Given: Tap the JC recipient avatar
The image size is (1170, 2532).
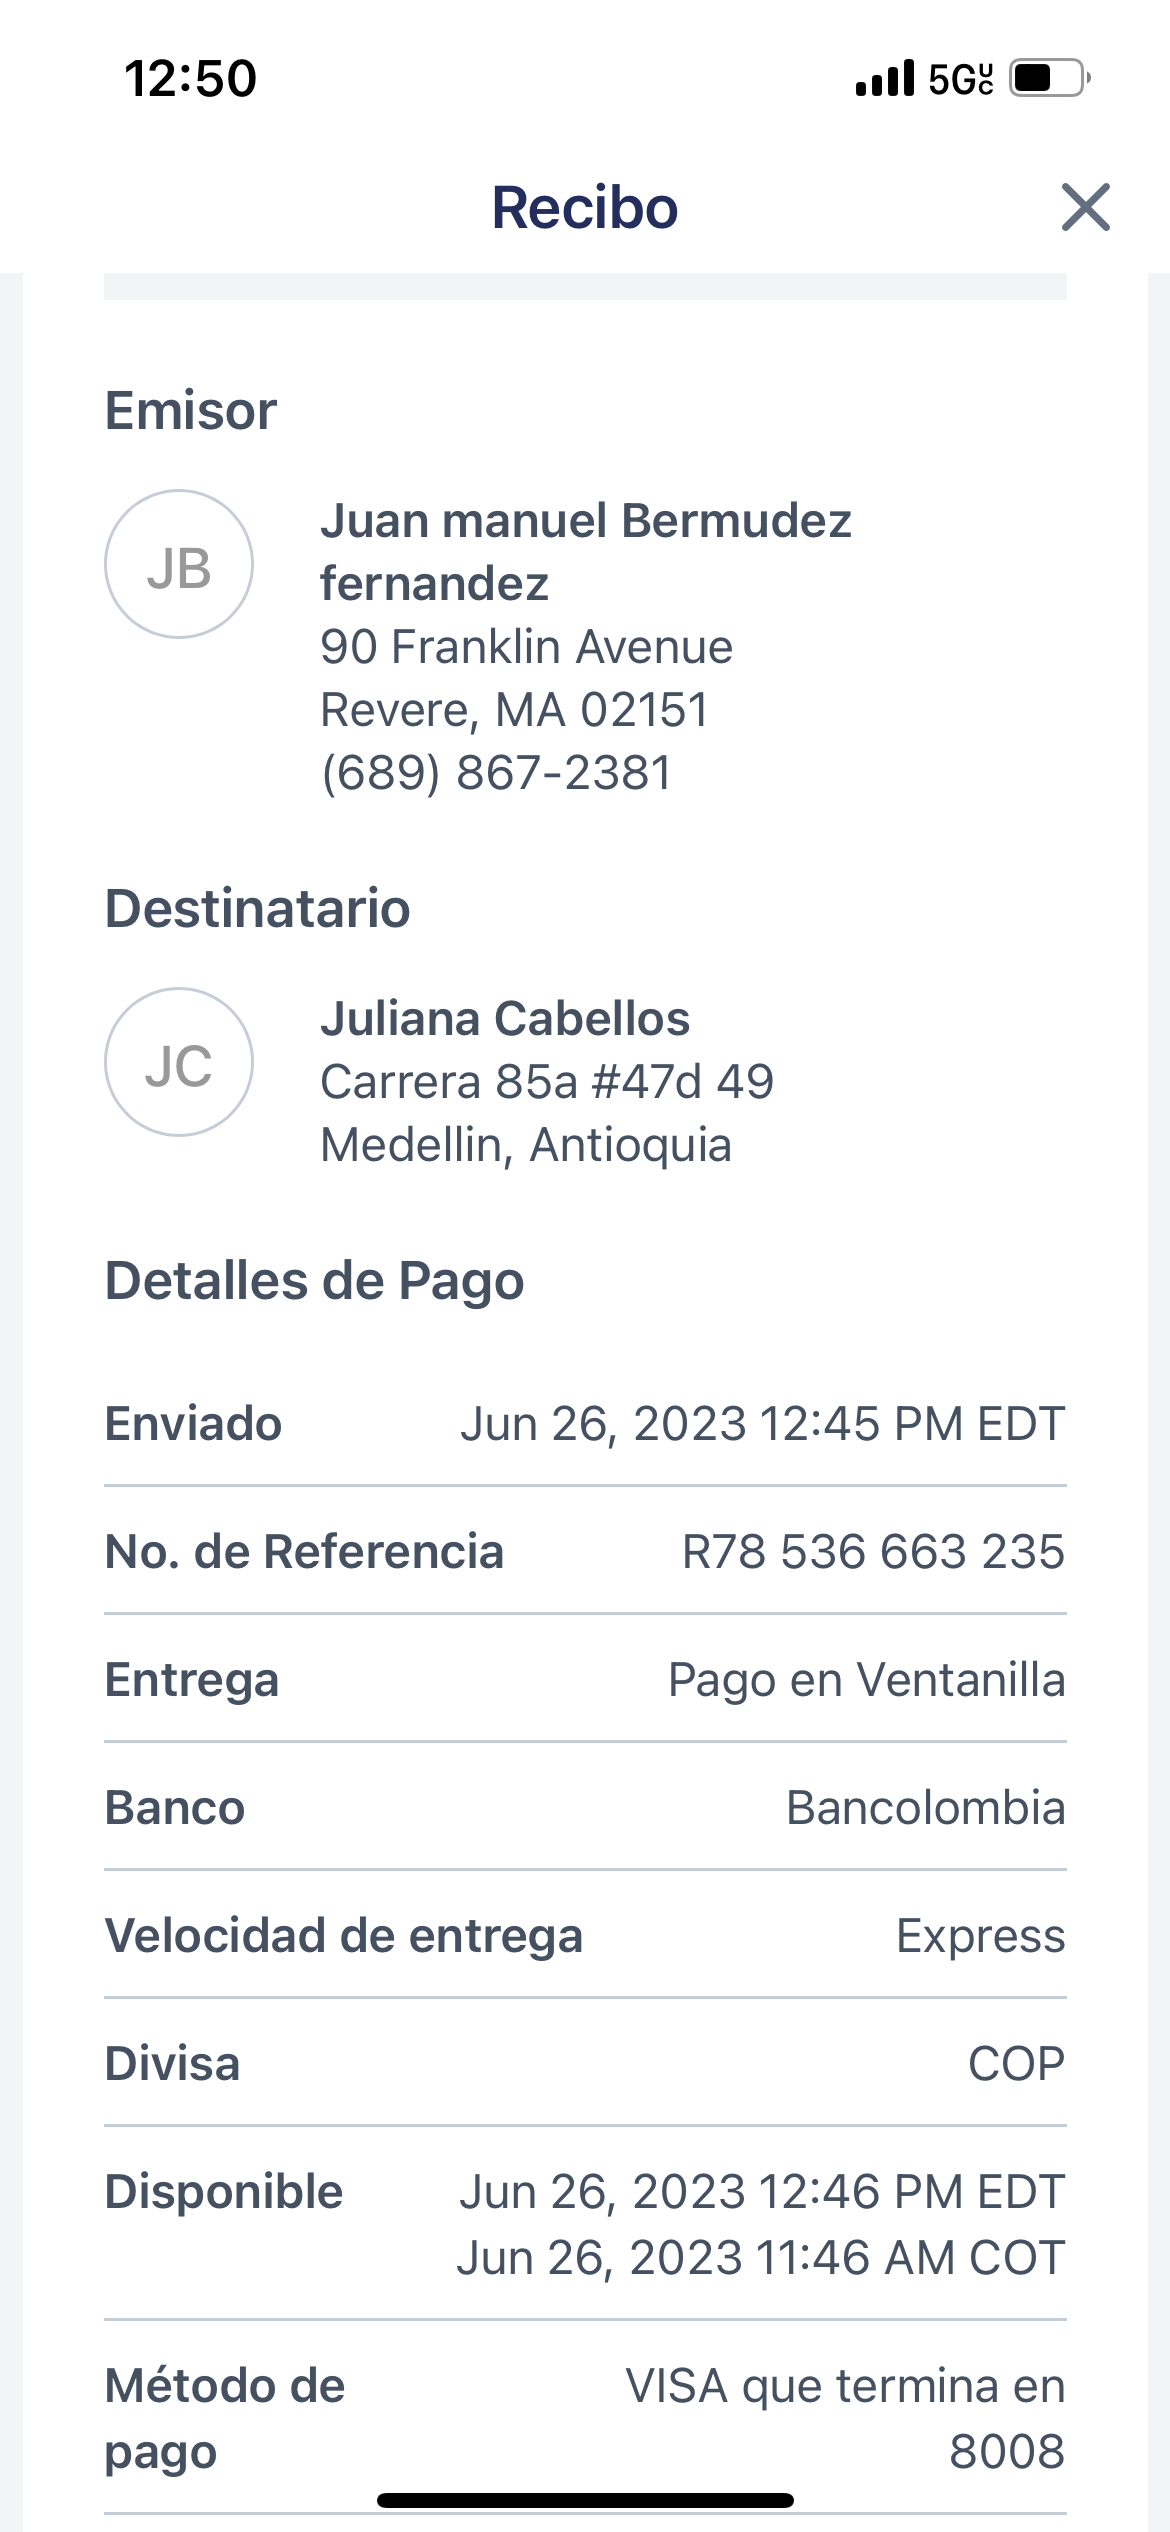Looking at the screenshot, I should click(179, 1062).
